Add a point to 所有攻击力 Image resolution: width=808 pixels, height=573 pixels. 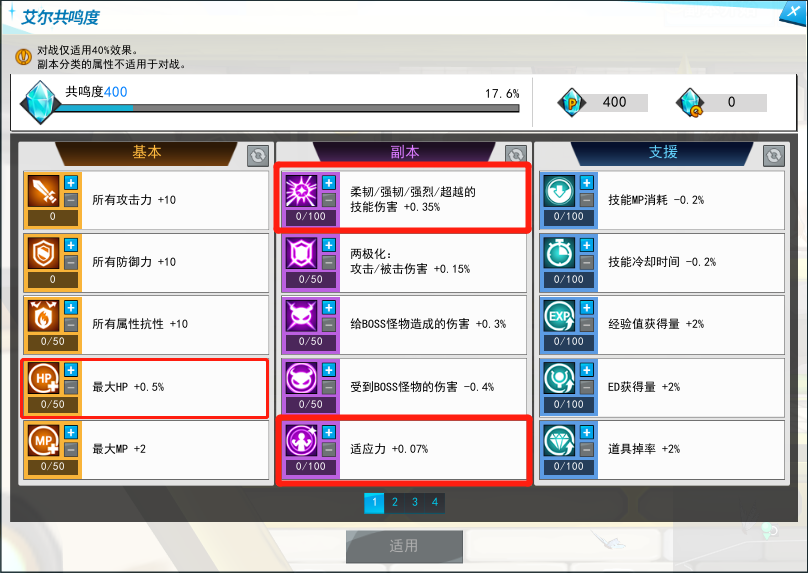click(71, 182)
